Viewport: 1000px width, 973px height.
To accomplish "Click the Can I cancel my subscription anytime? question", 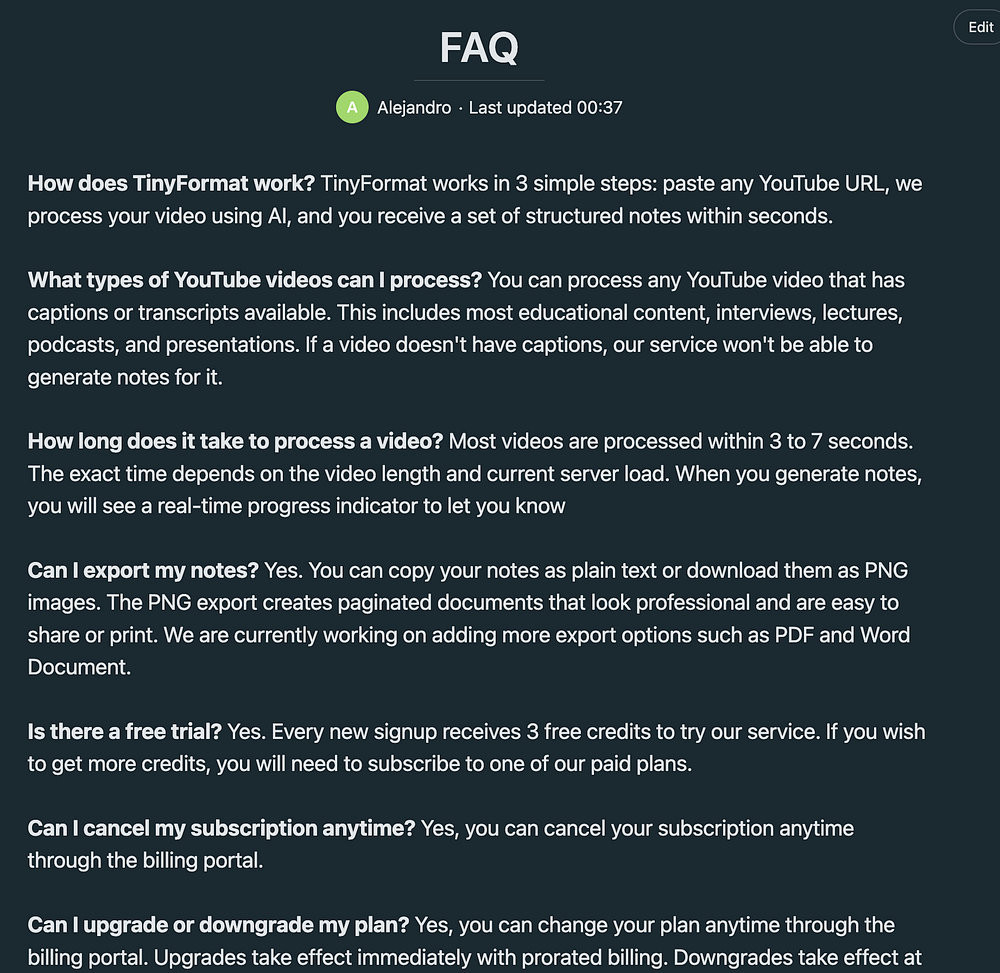I will 221,828.
